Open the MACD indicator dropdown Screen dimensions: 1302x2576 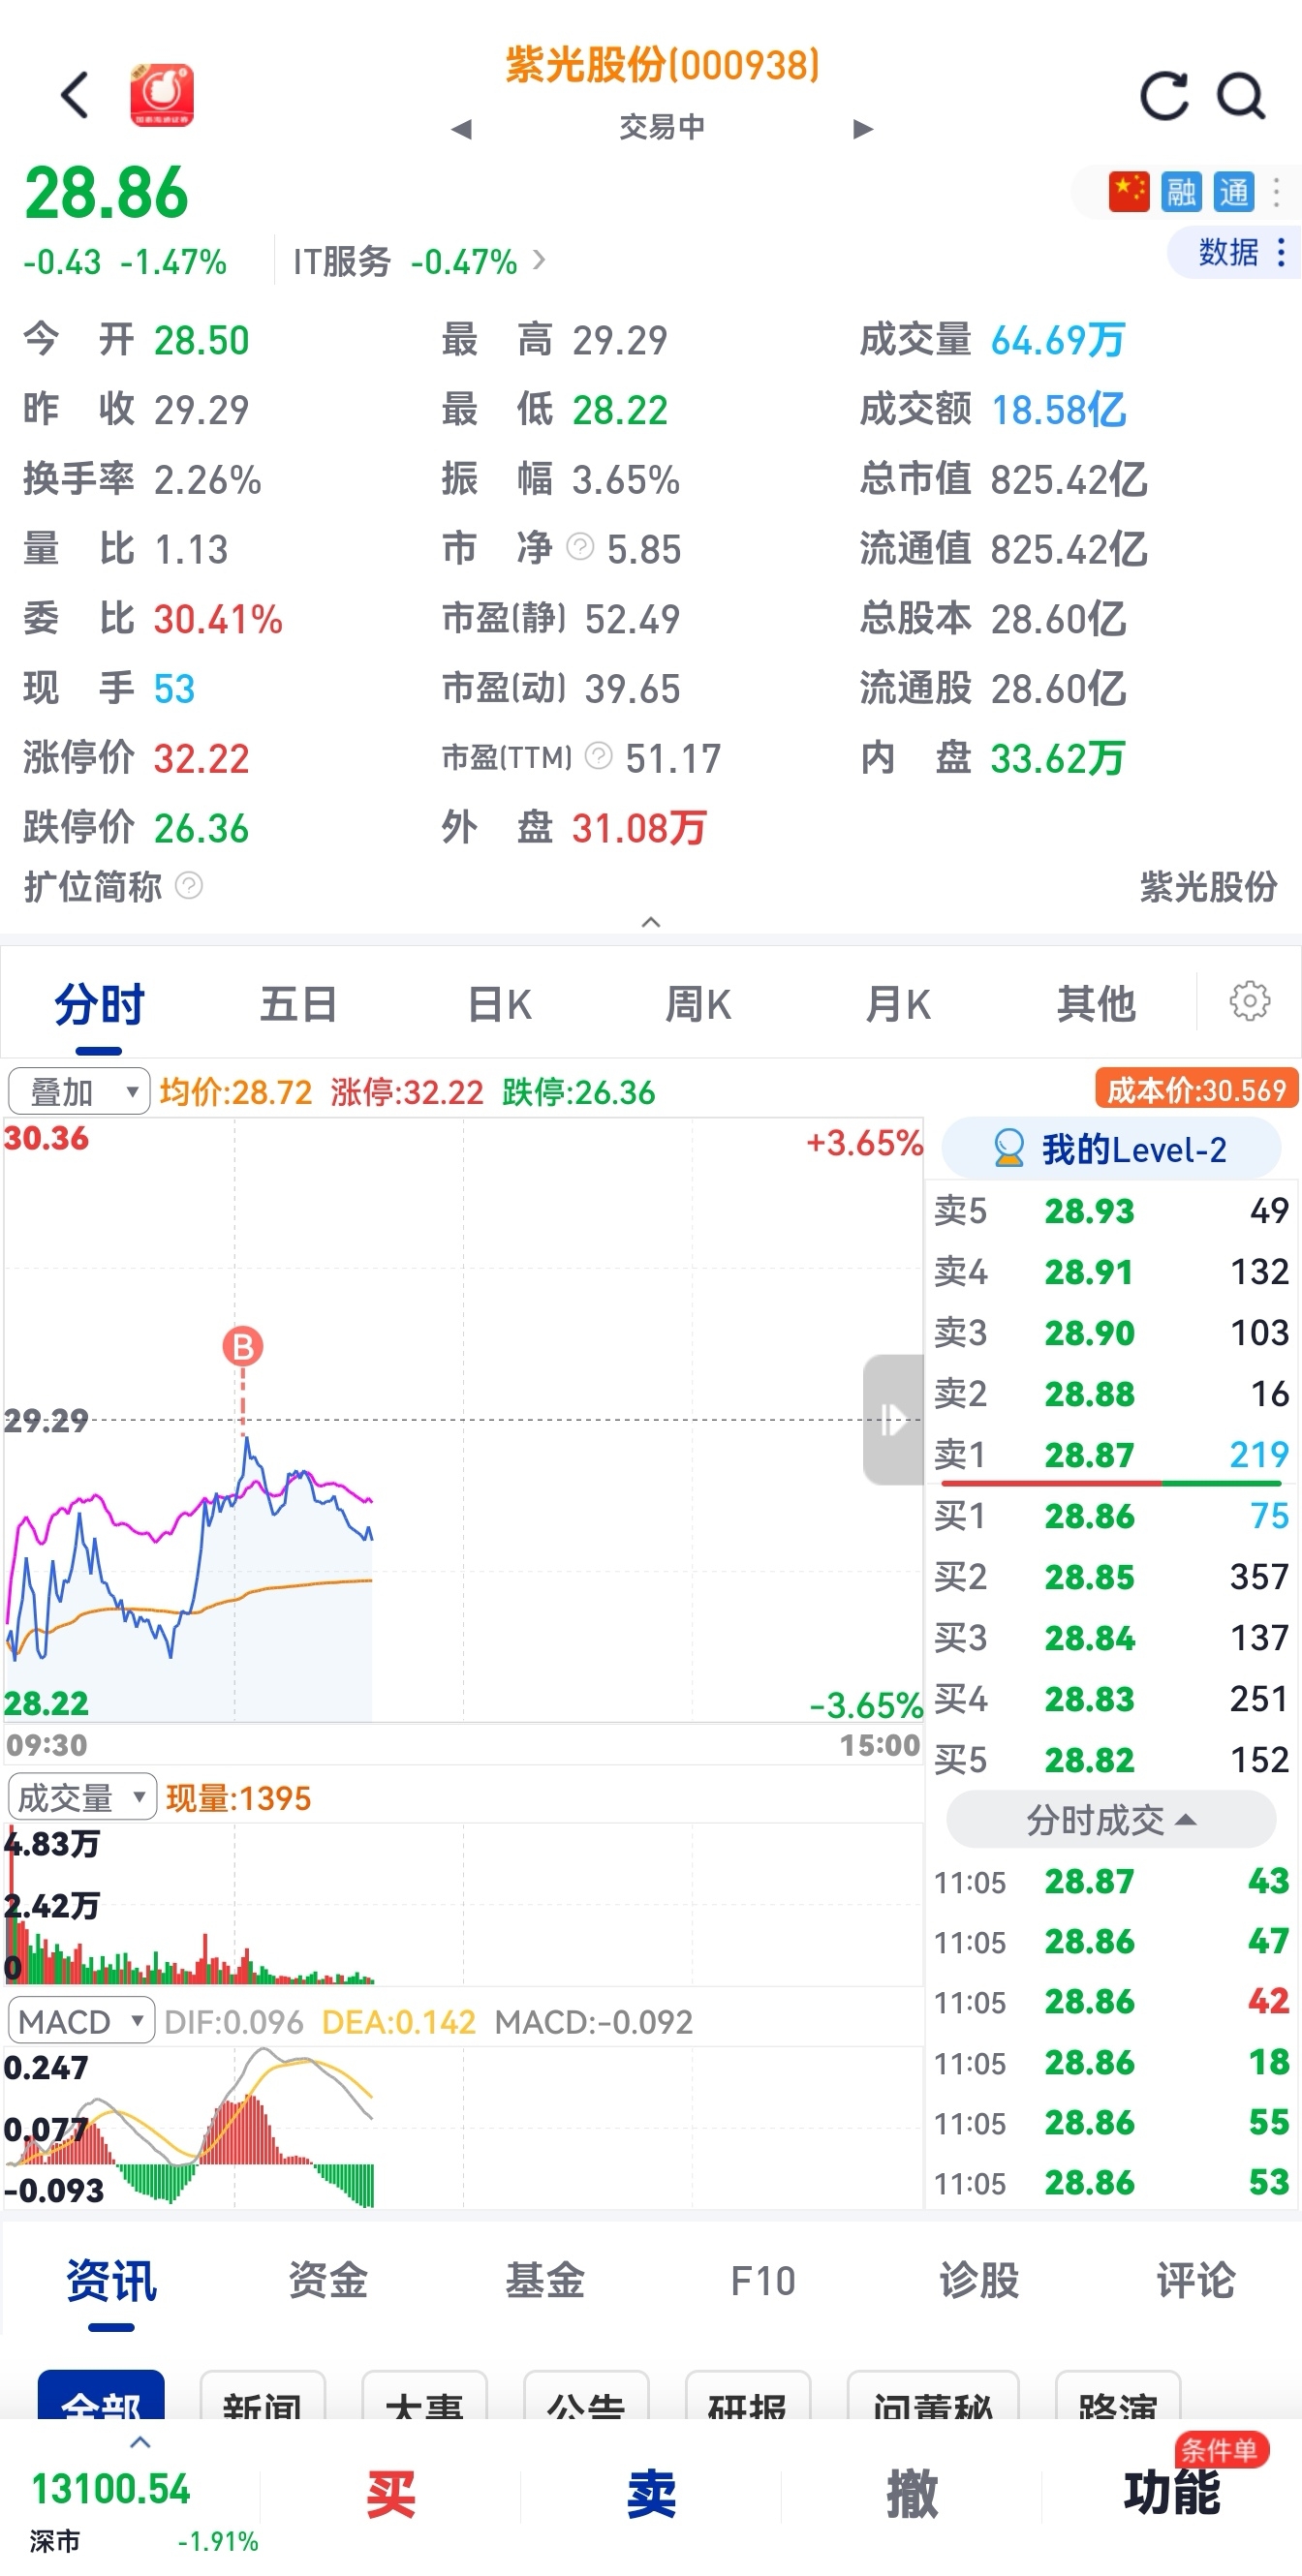(81, 2021)
